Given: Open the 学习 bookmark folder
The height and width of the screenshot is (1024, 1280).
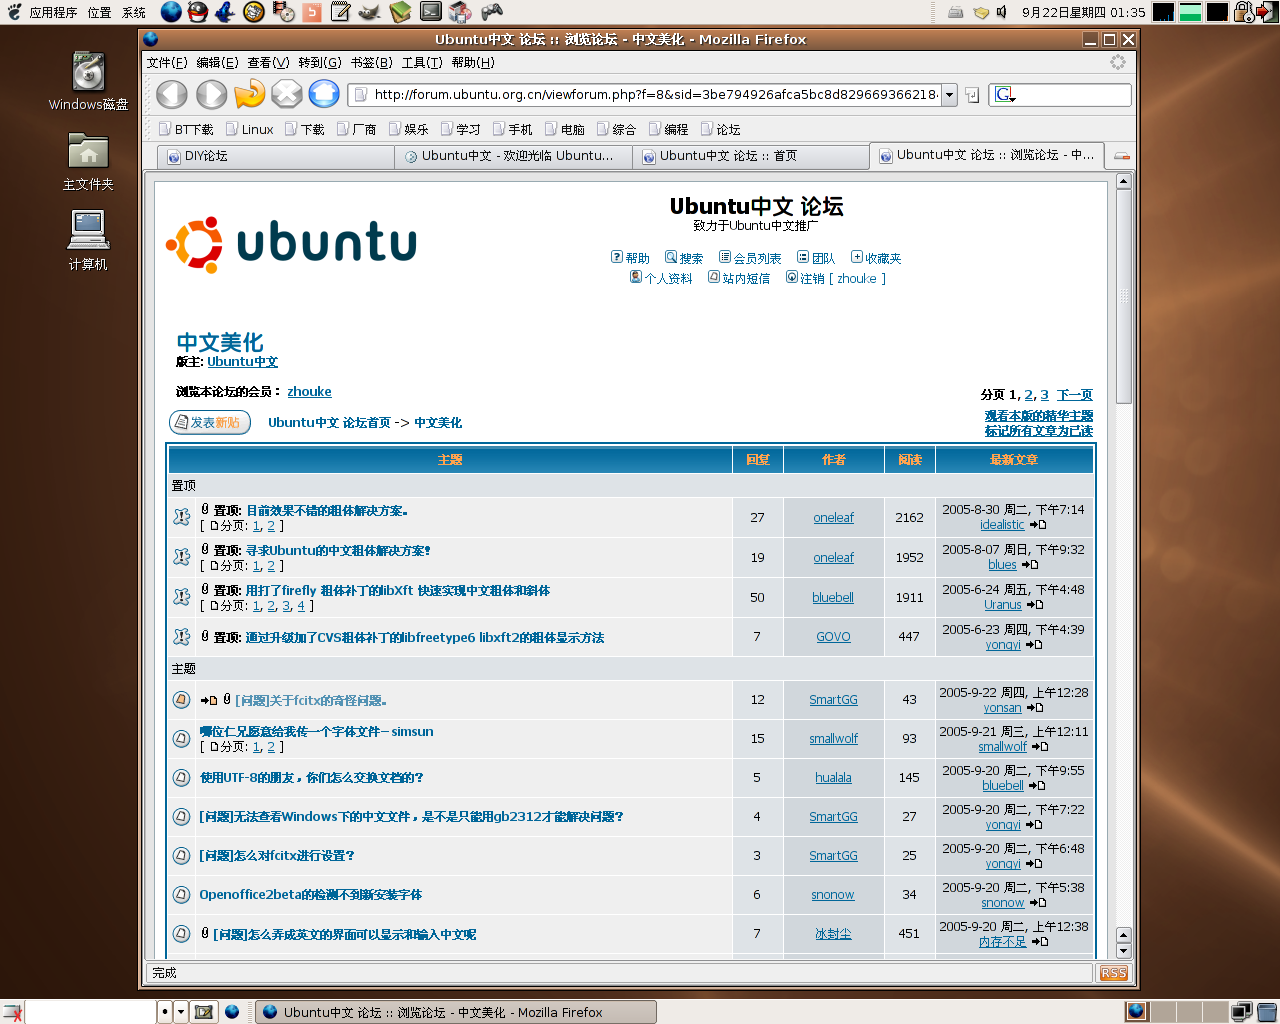Looking at the screenshot, I should click(461, 129).
